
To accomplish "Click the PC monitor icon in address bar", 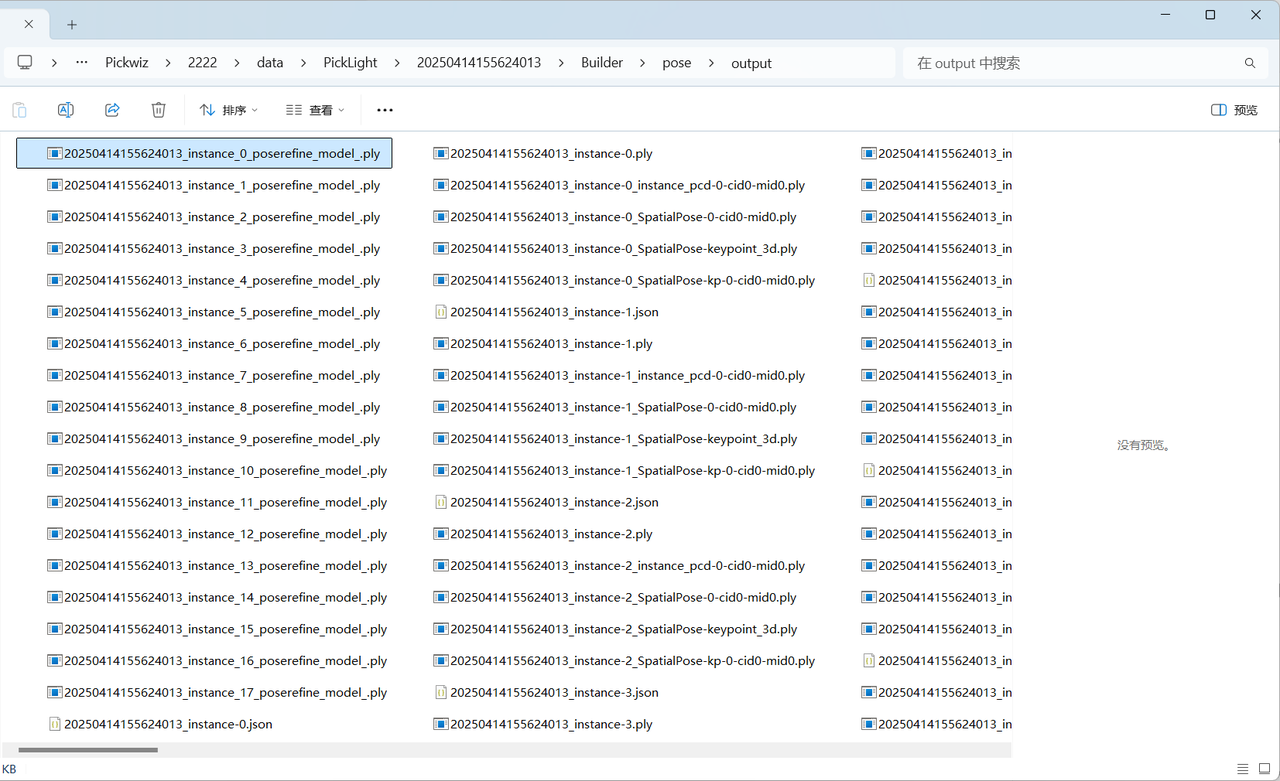I will click(x=25, y=62).
